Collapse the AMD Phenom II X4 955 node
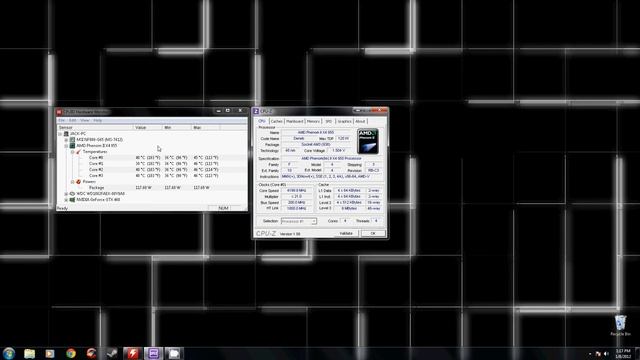The height and width of the screenshot is (360, 640). (66, 146)
